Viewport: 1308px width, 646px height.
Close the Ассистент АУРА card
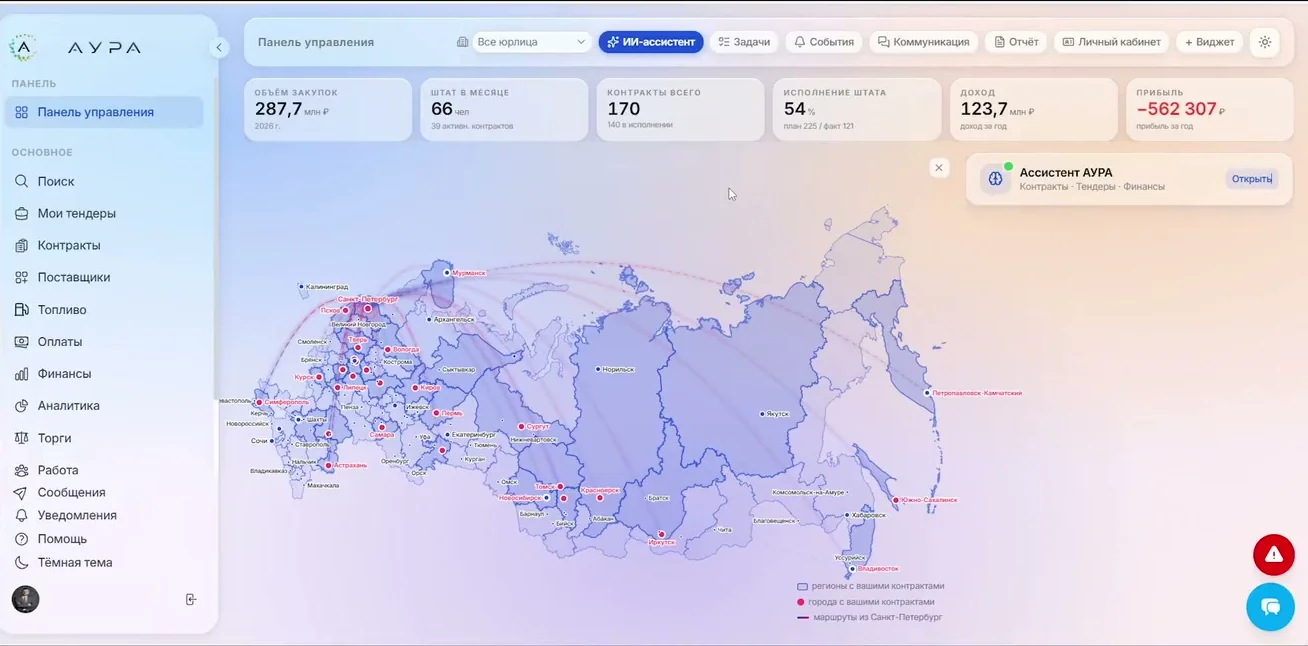[939, 168]
